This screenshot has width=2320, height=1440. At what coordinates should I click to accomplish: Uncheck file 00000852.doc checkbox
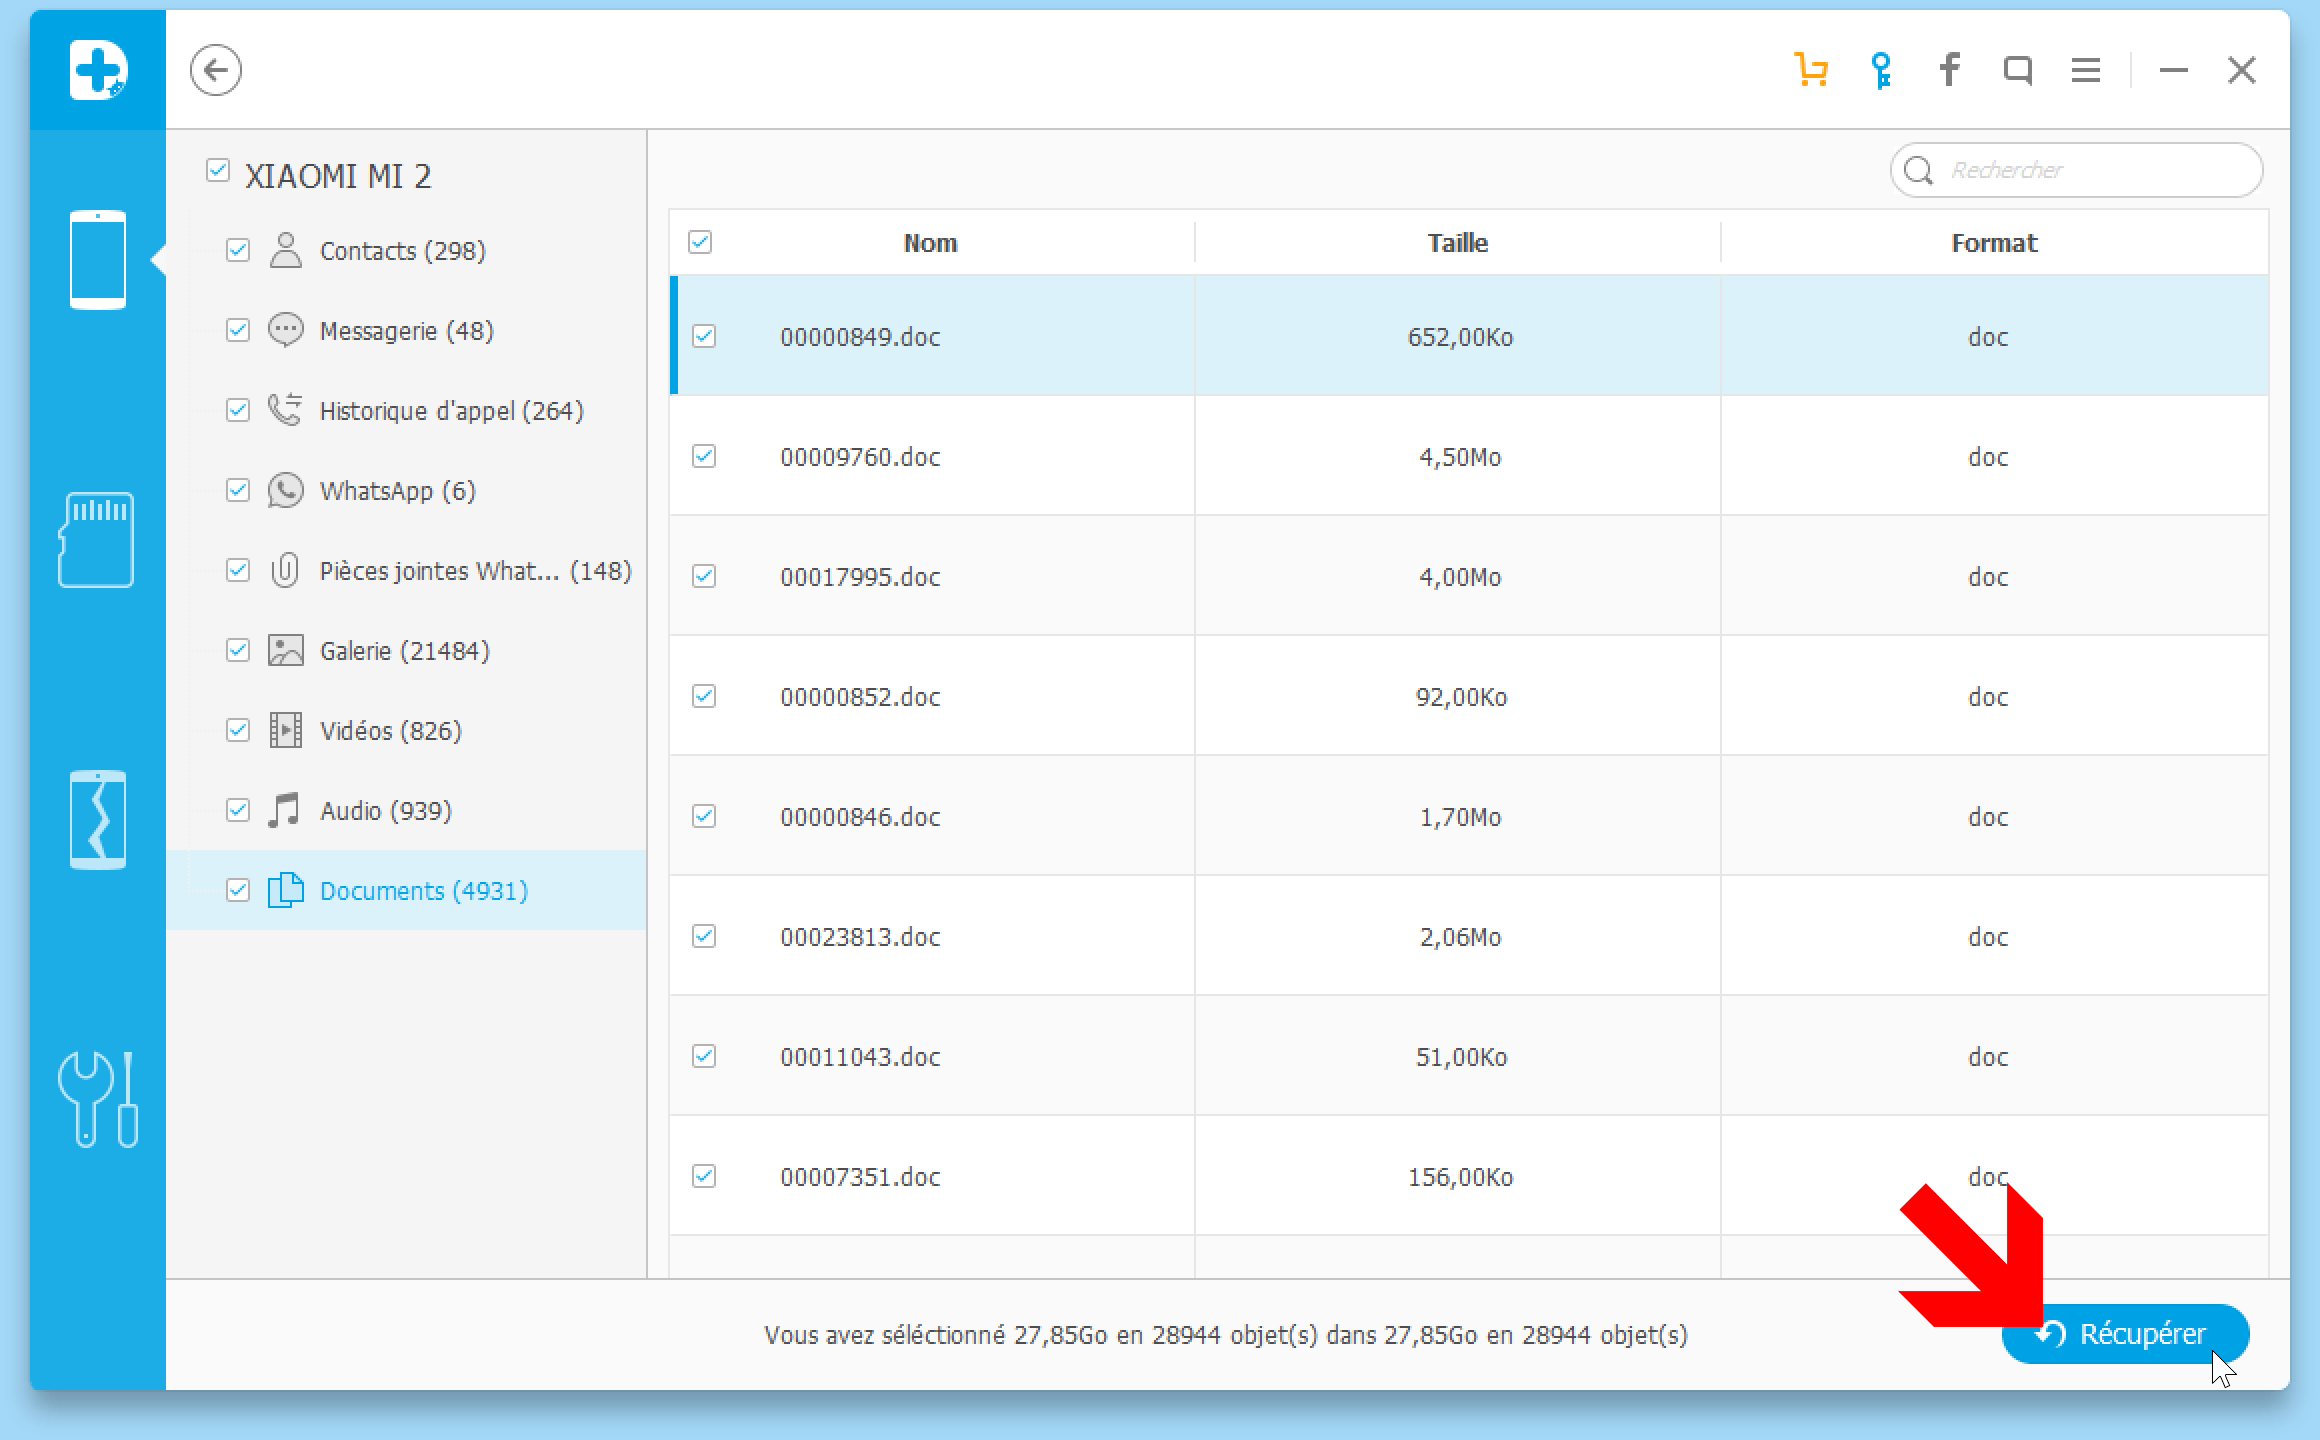pos(704,696)
